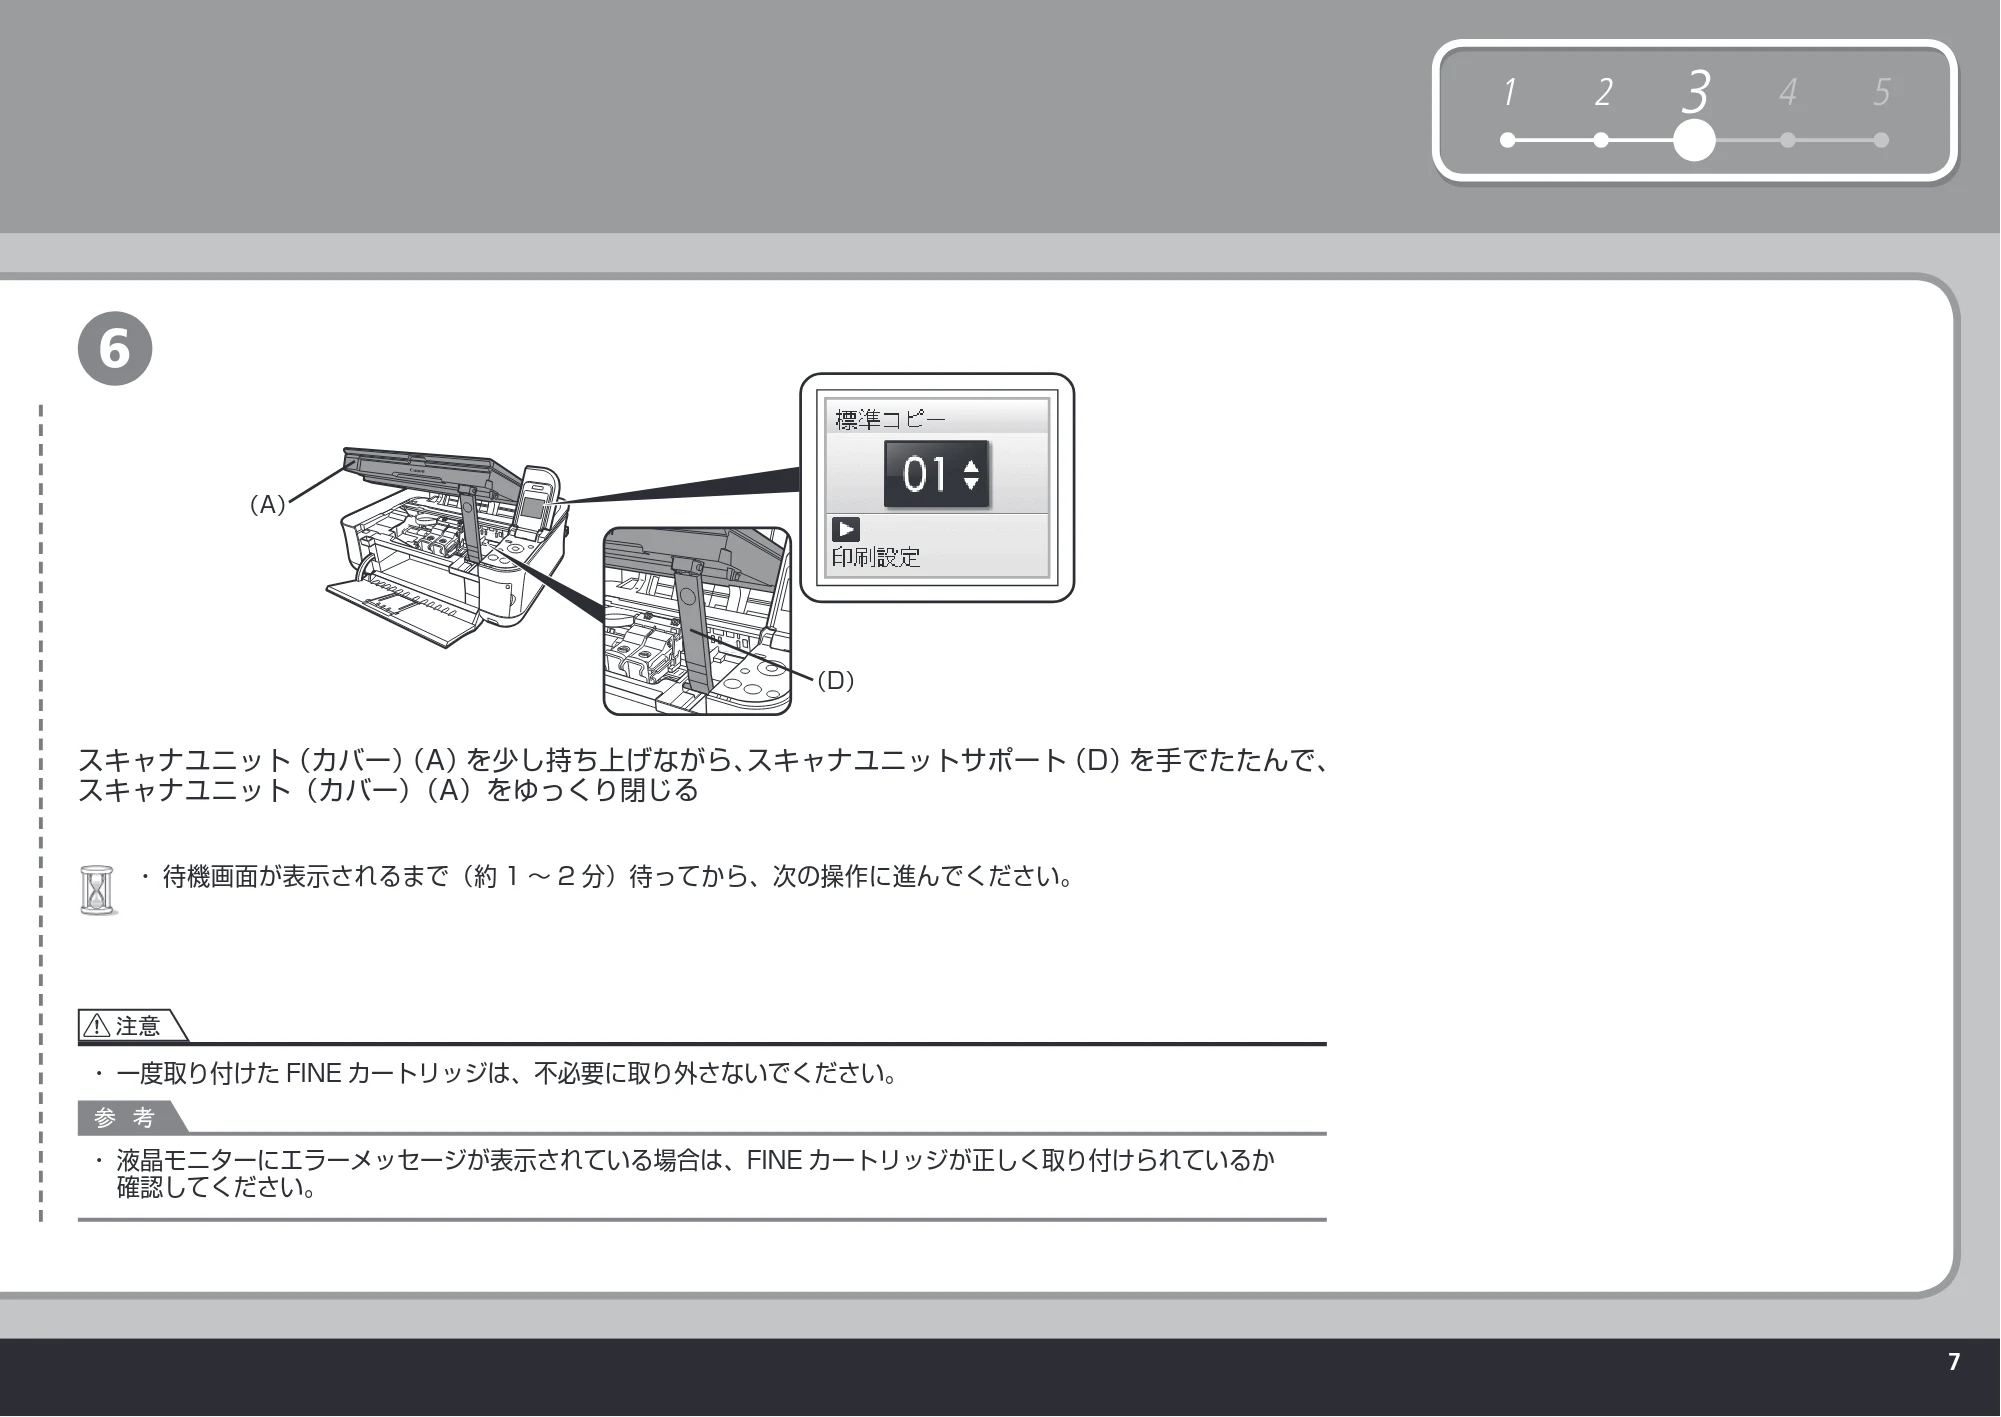Click step 2 in progress indicator
Image resolution: width=2001 pixels, height=1417 pixels.
(x=1602, y=113)
